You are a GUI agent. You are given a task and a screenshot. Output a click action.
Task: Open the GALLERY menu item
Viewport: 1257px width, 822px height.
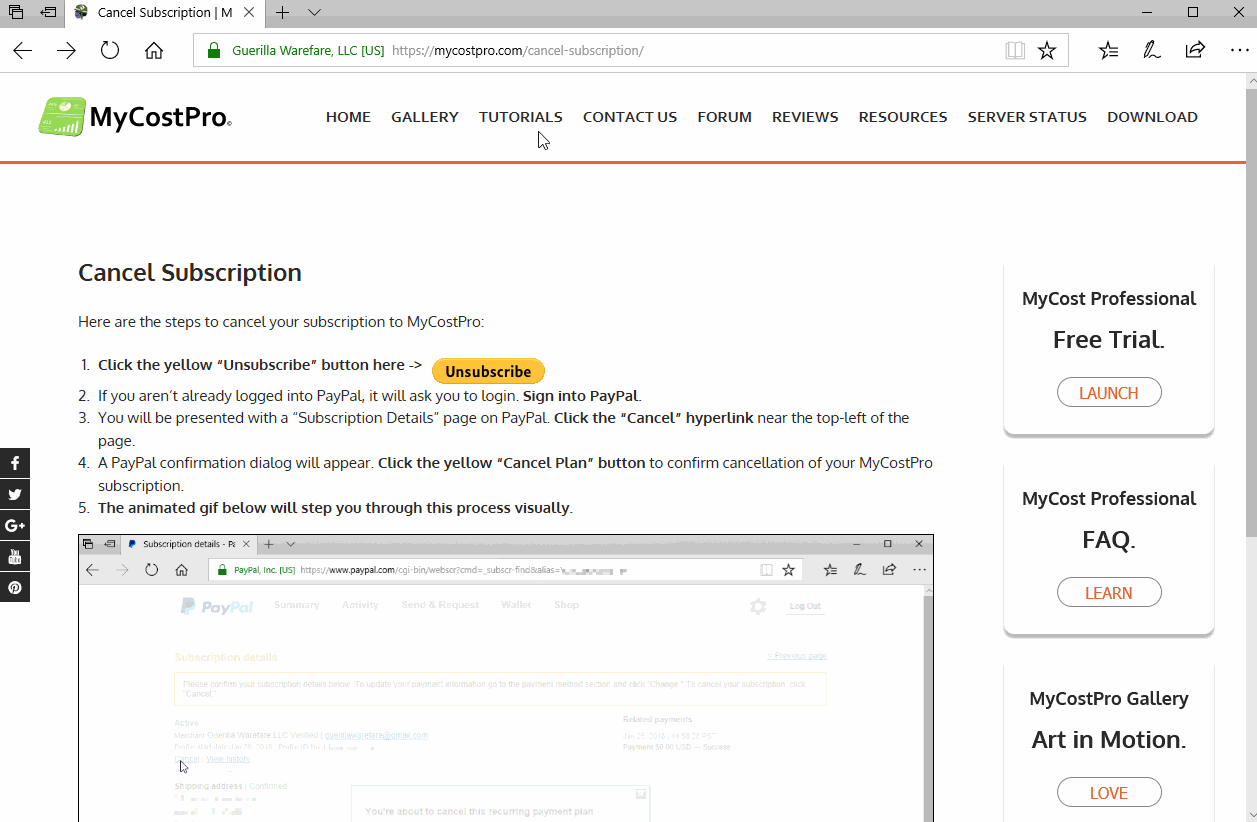point(425,117)
